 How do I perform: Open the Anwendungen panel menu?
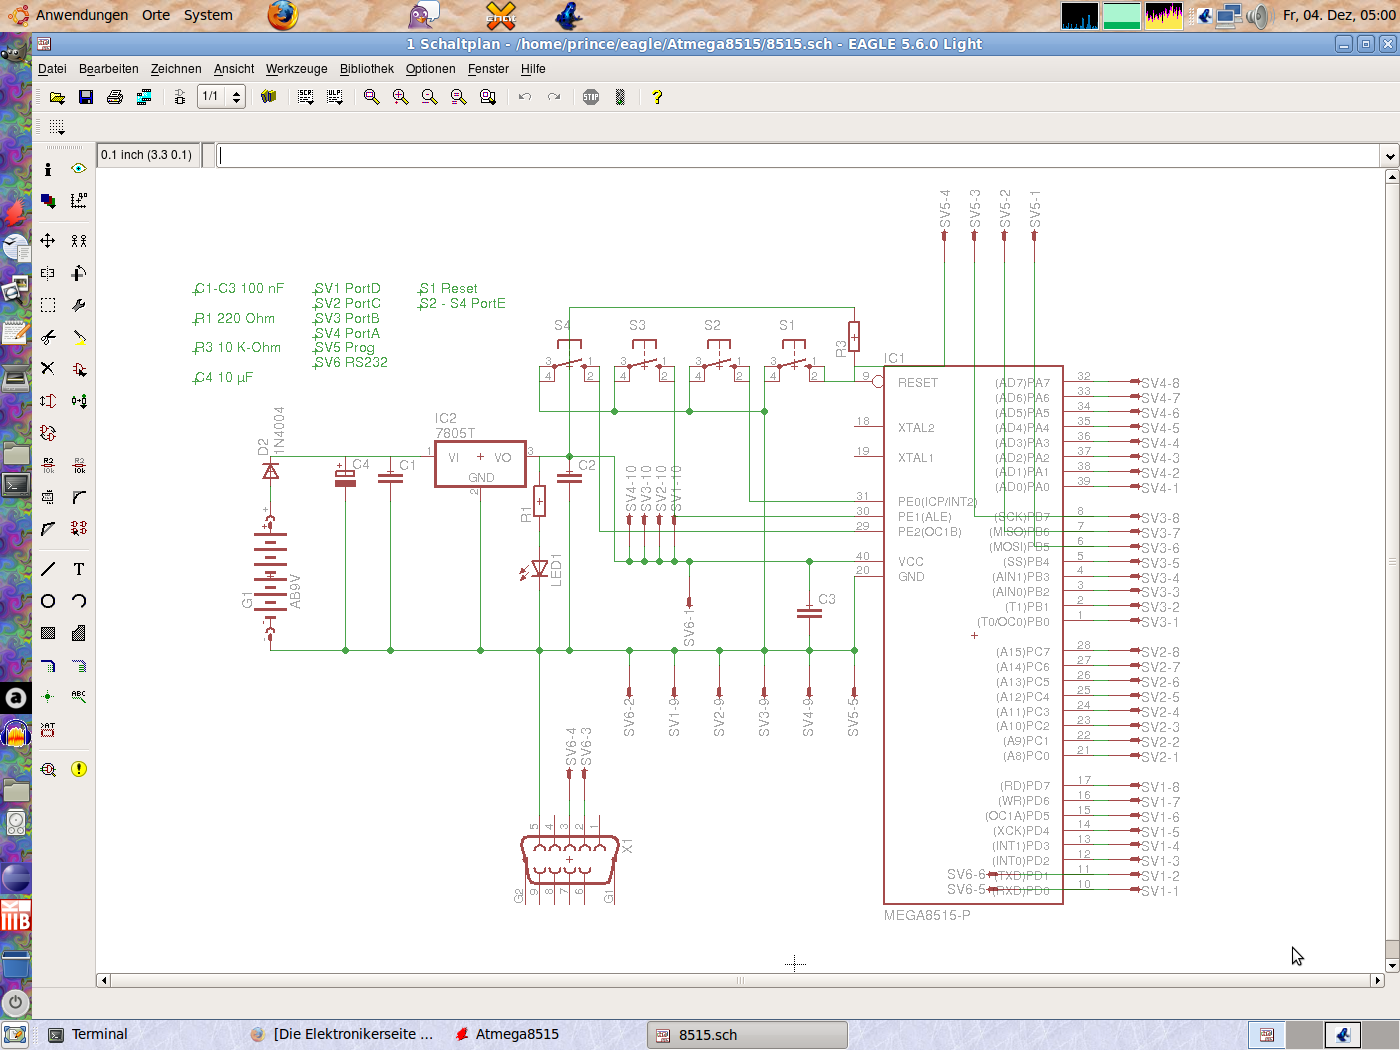tap(70, 15)
